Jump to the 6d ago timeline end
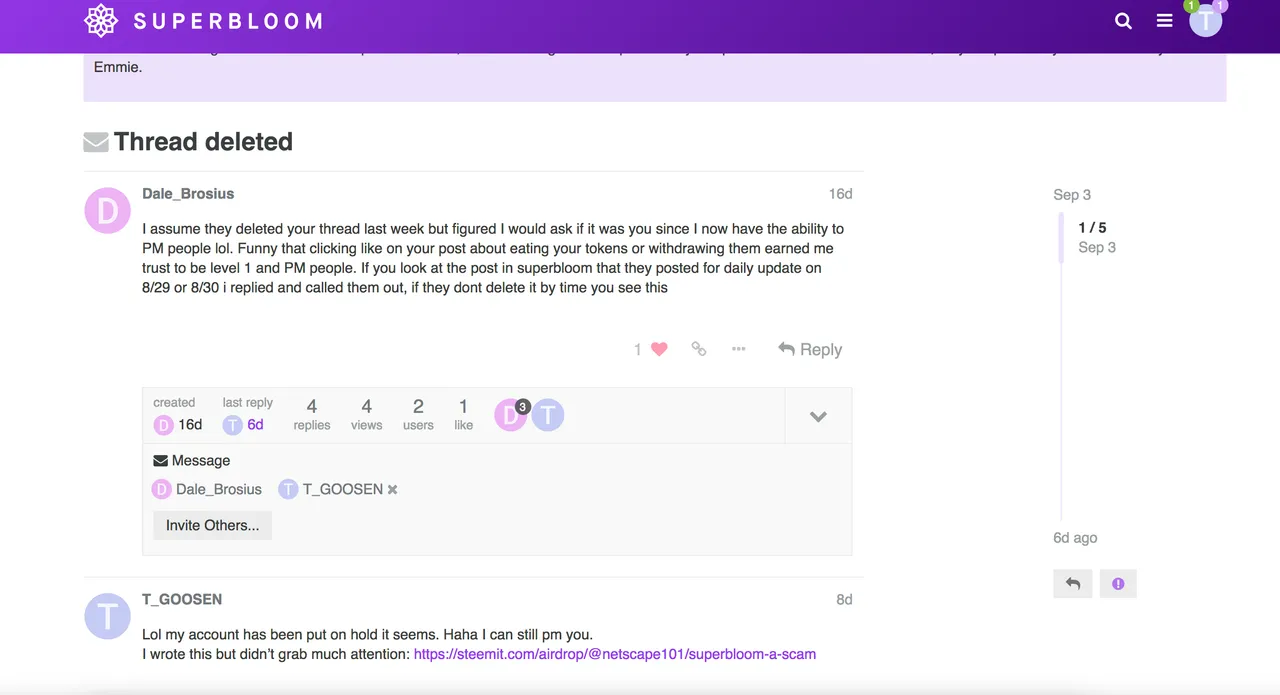Viewport: 1280px width, 695px height. 1075,538
